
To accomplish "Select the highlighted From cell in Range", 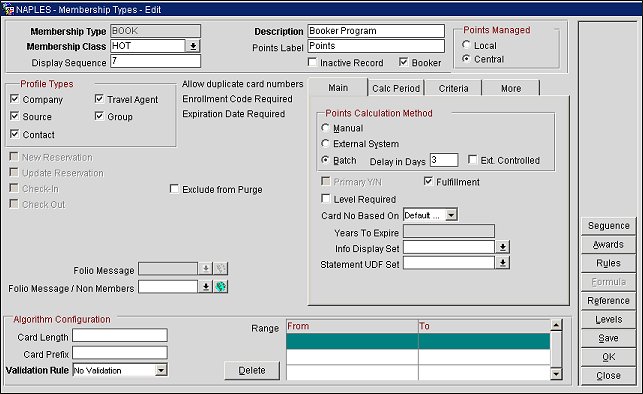I will (x=352, y=341).
